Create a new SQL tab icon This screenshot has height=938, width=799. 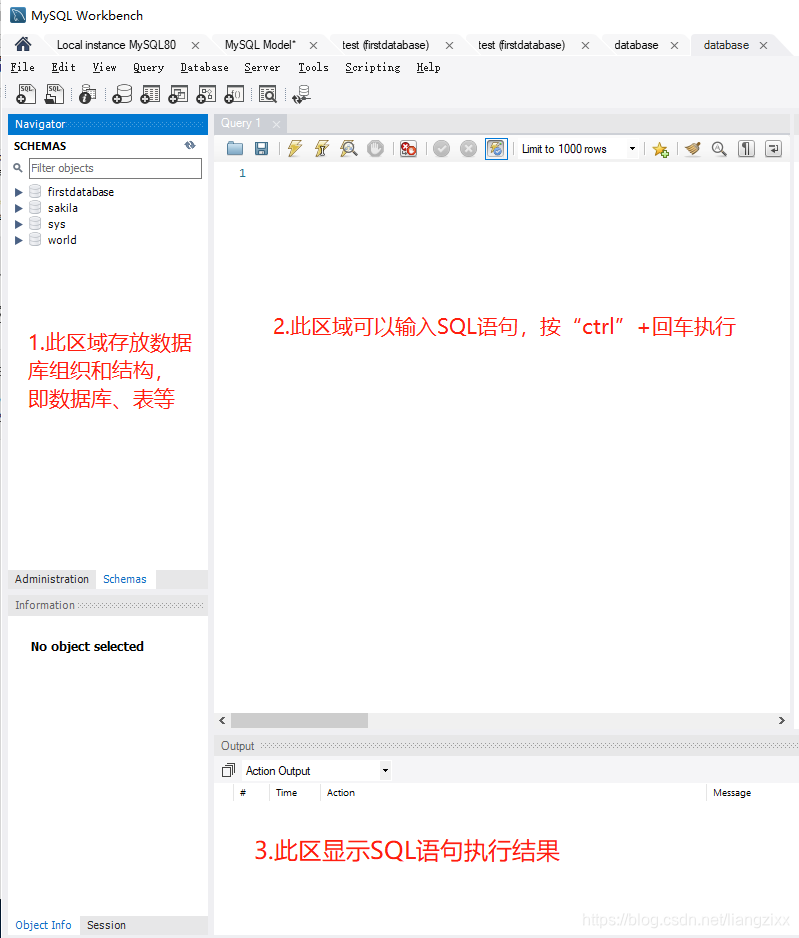pyautogui.click(x=26, y=94)
